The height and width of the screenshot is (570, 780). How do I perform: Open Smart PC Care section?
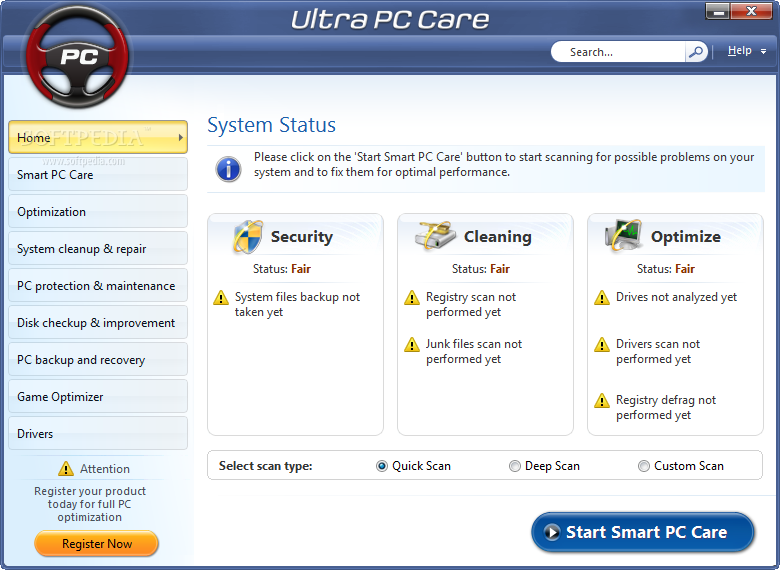pos(98,174)
